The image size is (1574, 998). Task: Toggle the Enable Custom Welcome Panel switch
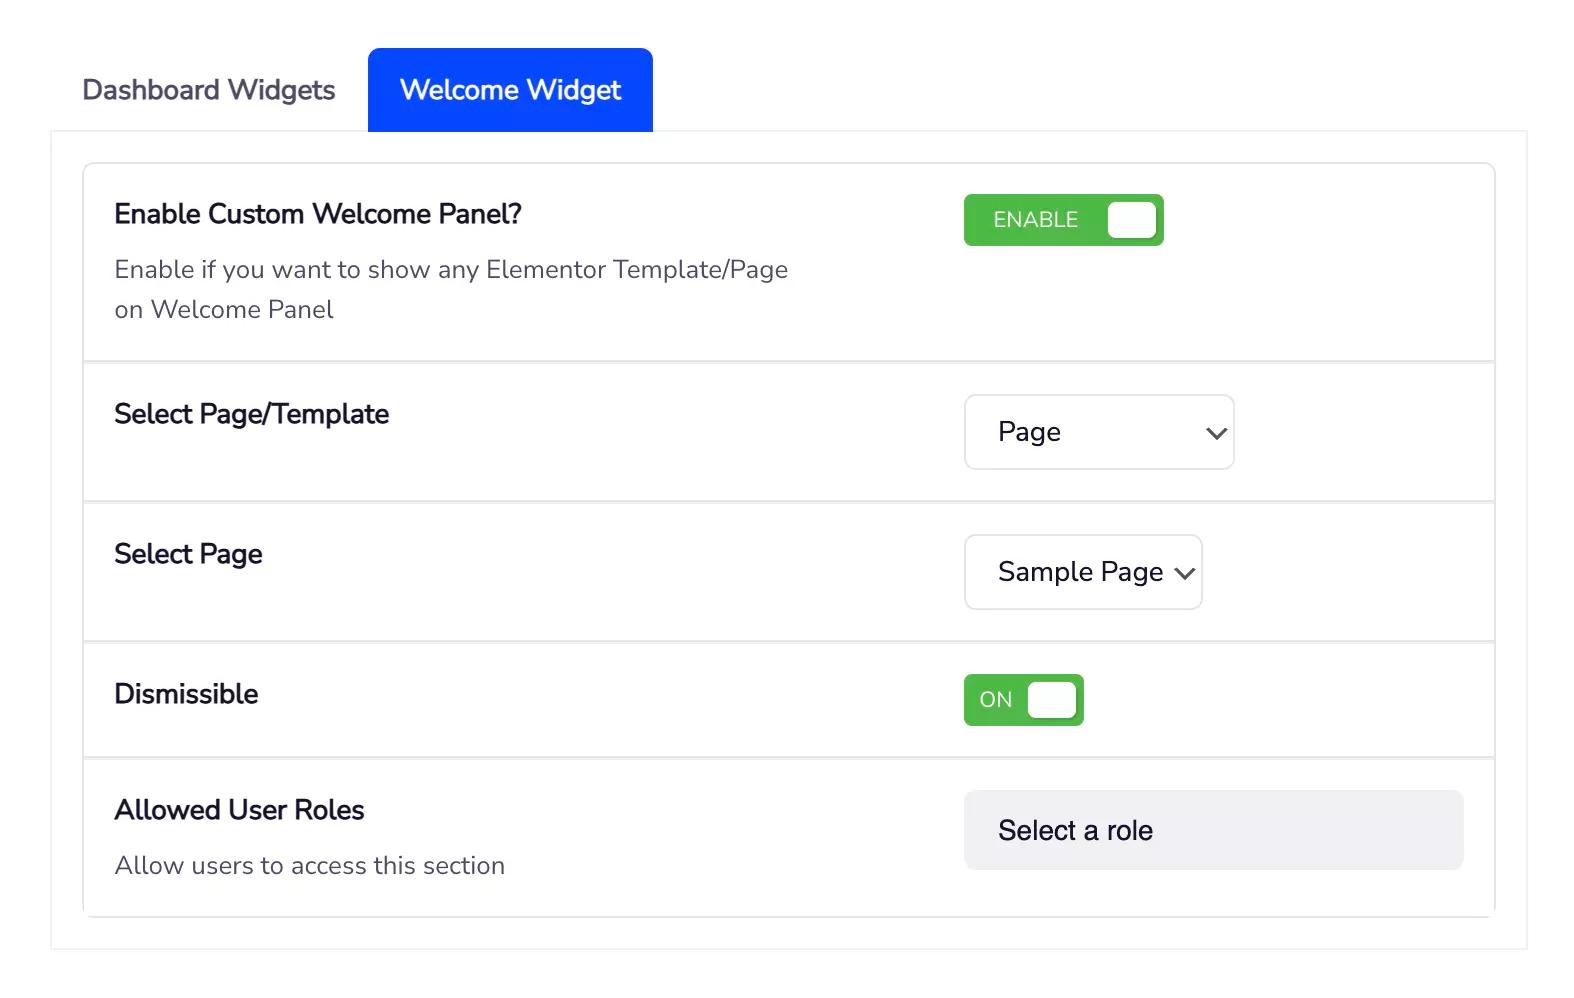coord(1063,220)
